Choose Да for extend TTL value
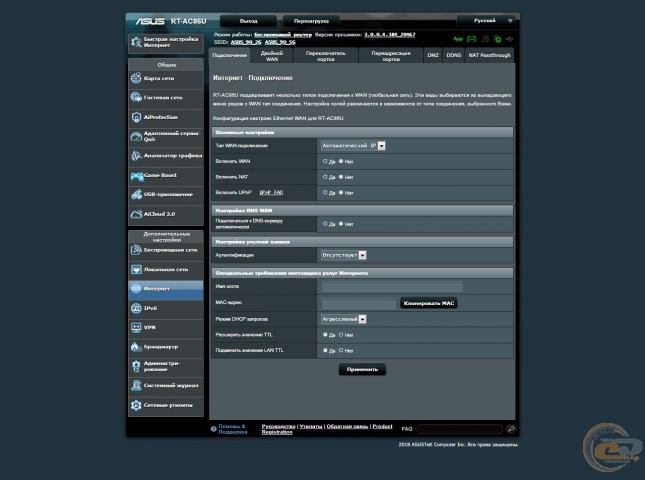645x480 pixels. pos(325,335)
